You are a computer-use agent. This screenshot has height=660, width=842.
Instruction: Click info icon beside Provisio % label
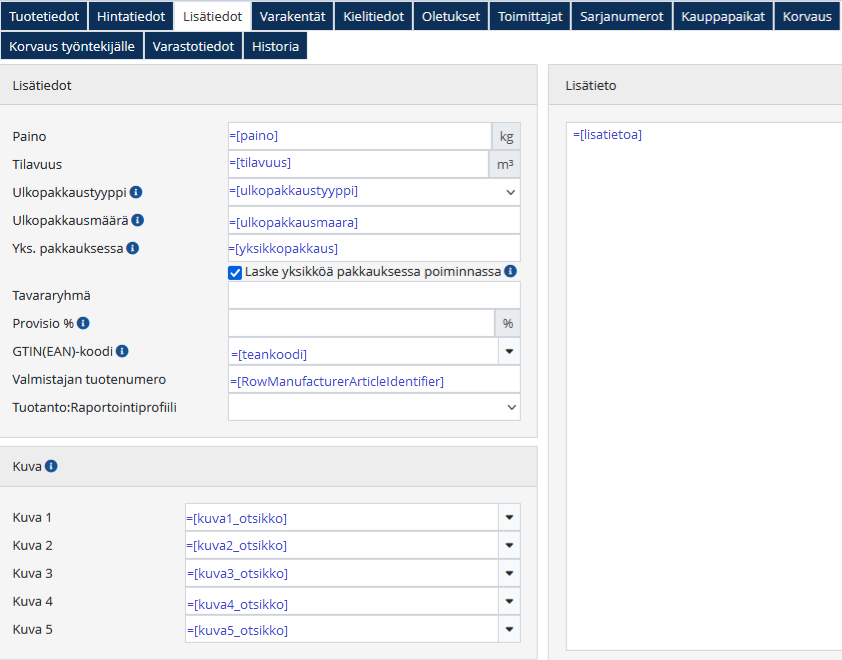pyautogui.click(x=83, y=323)
